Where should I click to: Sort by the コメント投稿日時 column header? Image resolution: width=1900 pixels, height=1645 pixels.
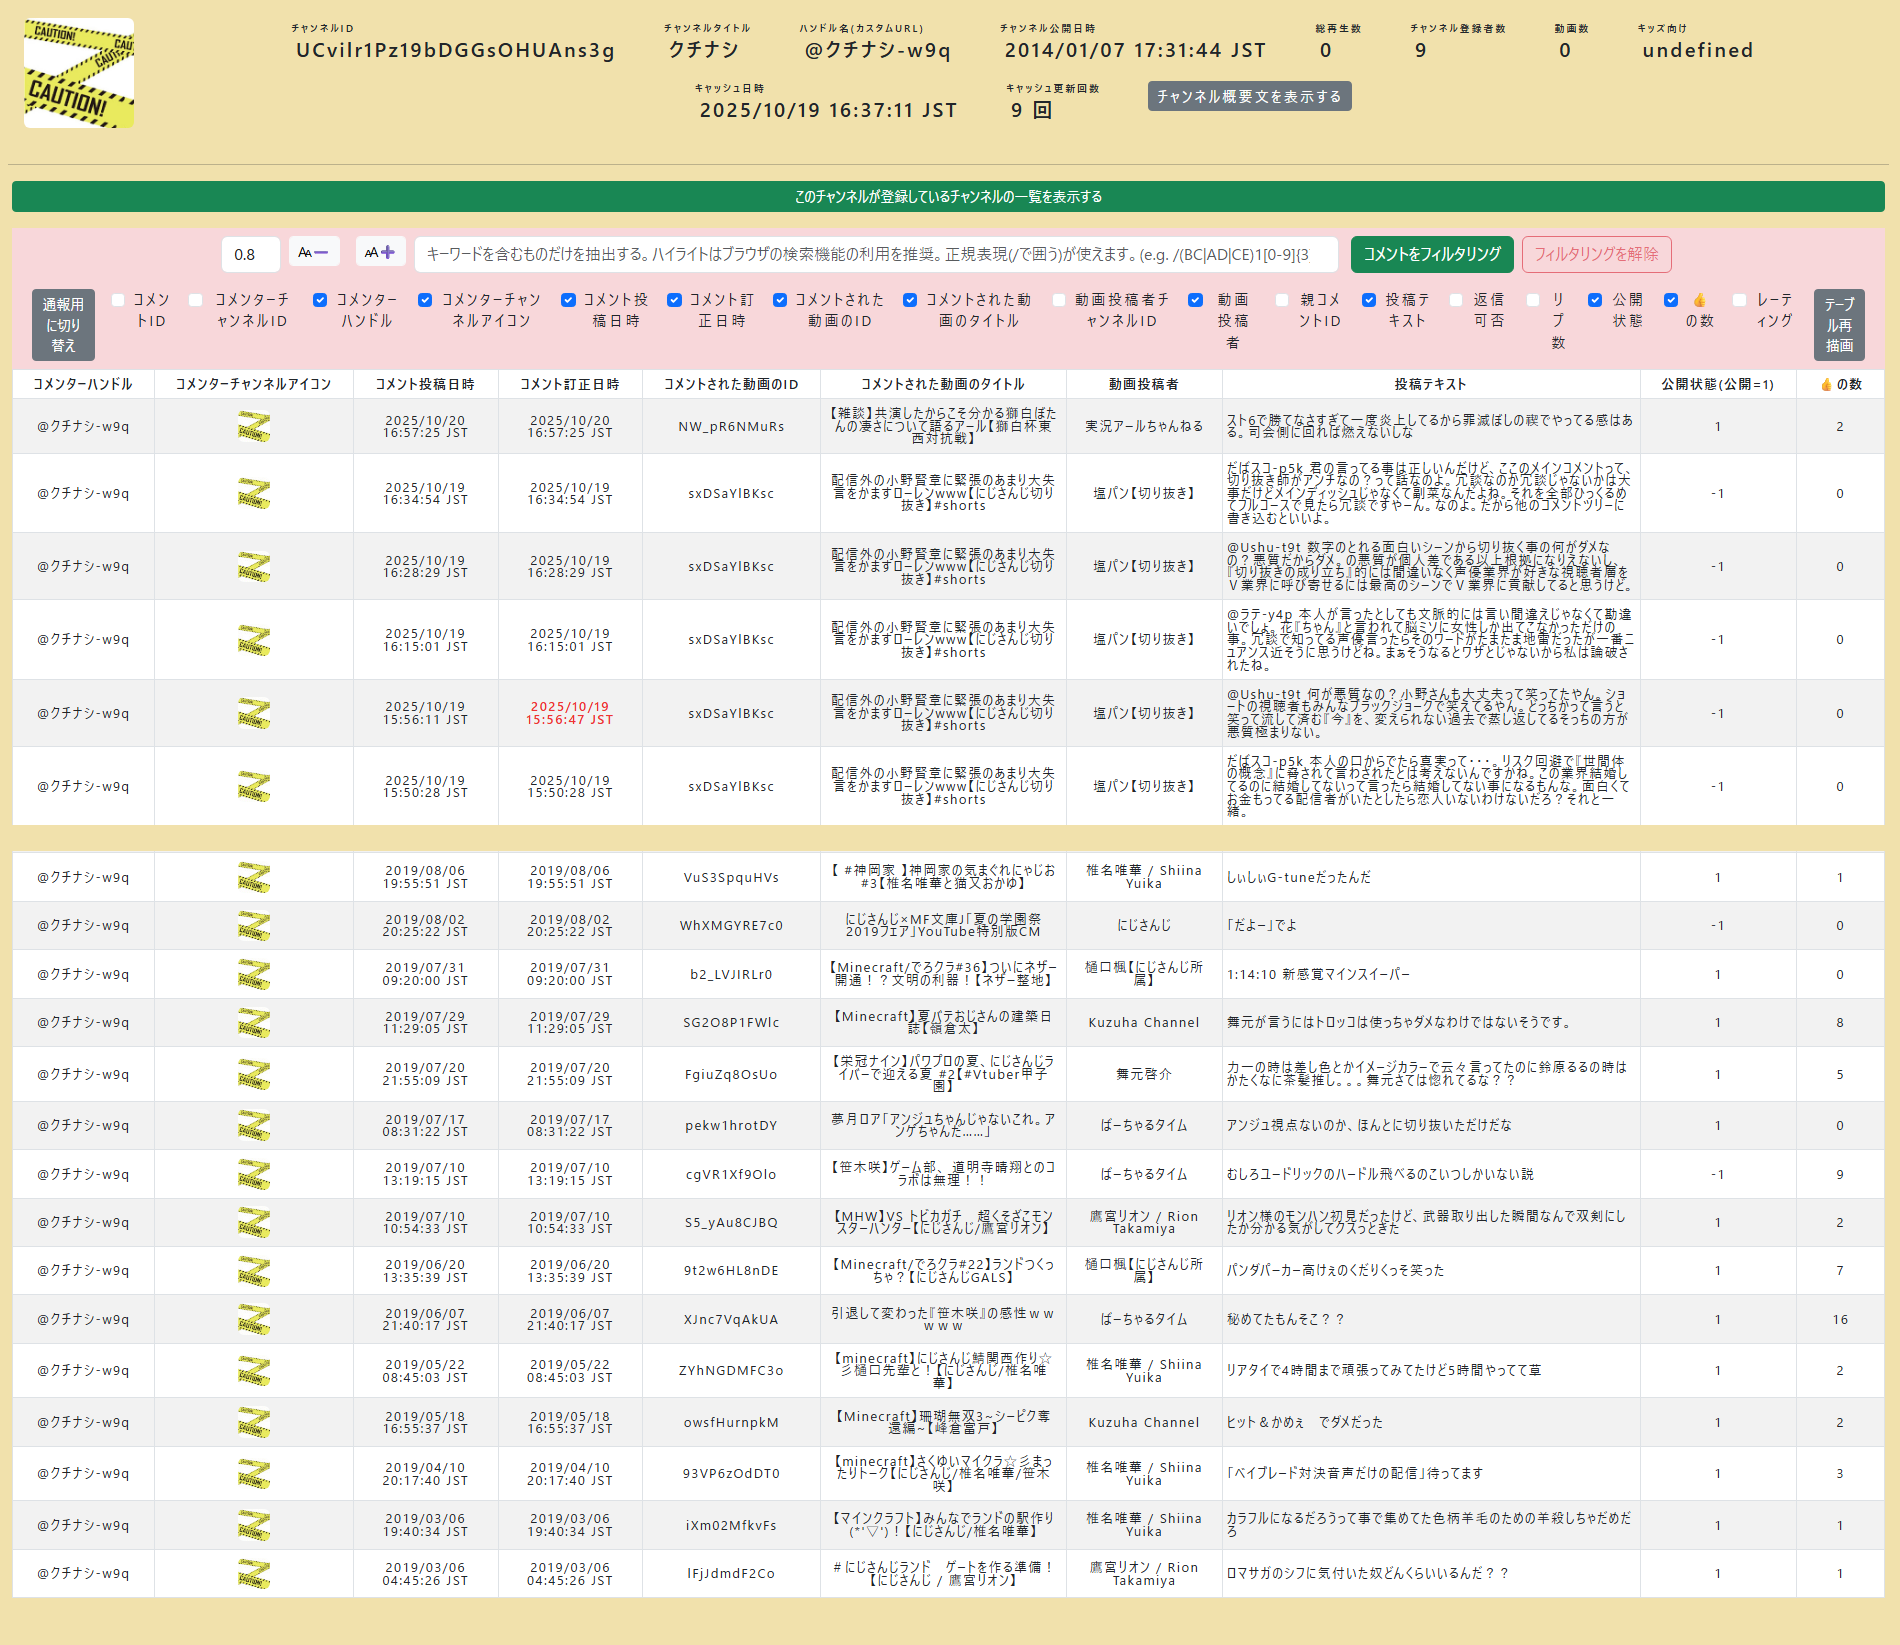tap(425, 384)
